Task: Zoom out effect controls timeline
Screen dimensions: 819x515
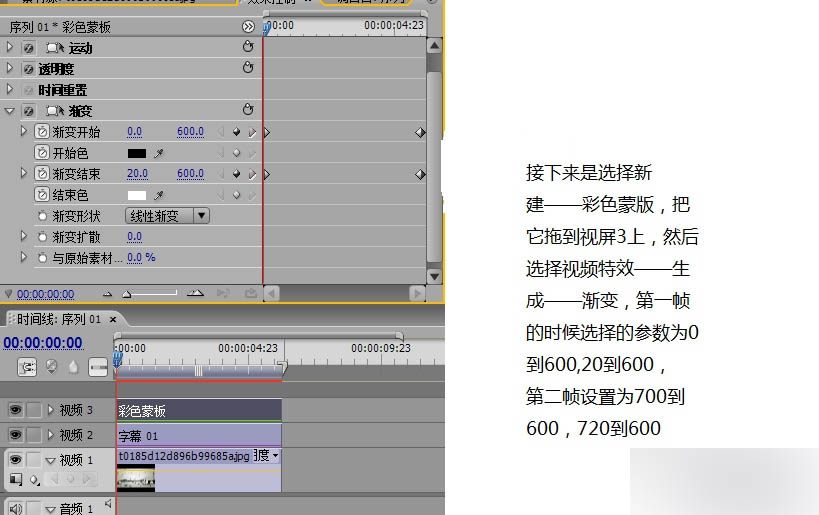Action: [x=107, y=295]
